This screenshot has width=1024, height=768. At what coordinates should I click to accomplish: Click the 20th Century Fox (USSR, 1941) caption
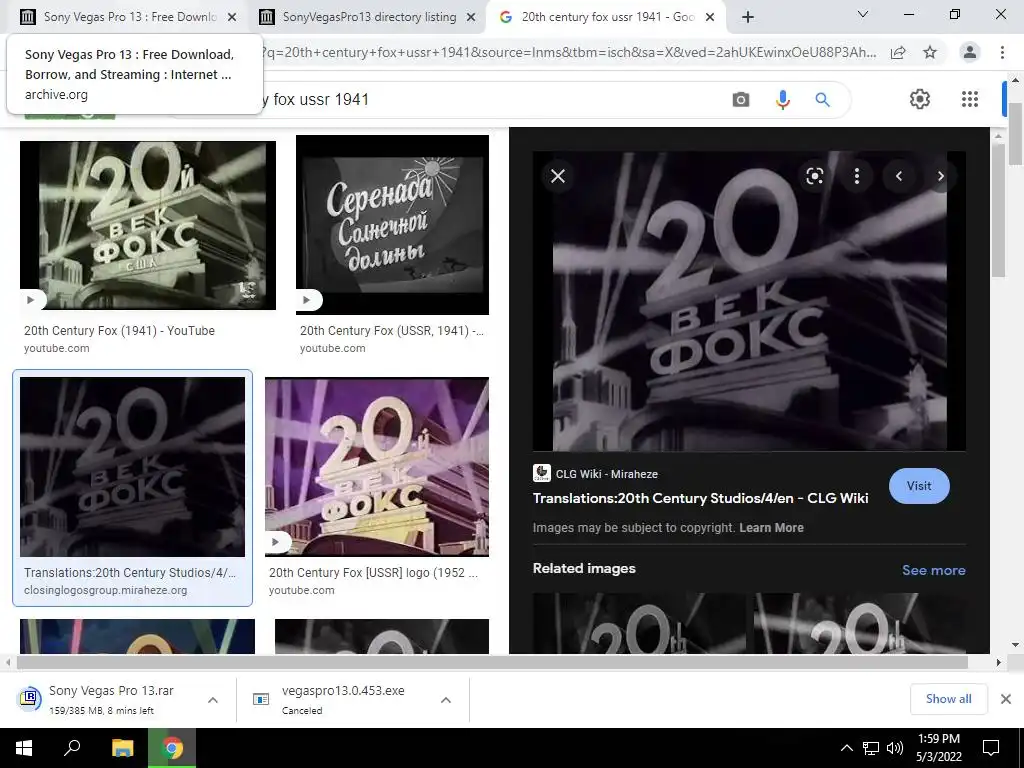(392, 330)
